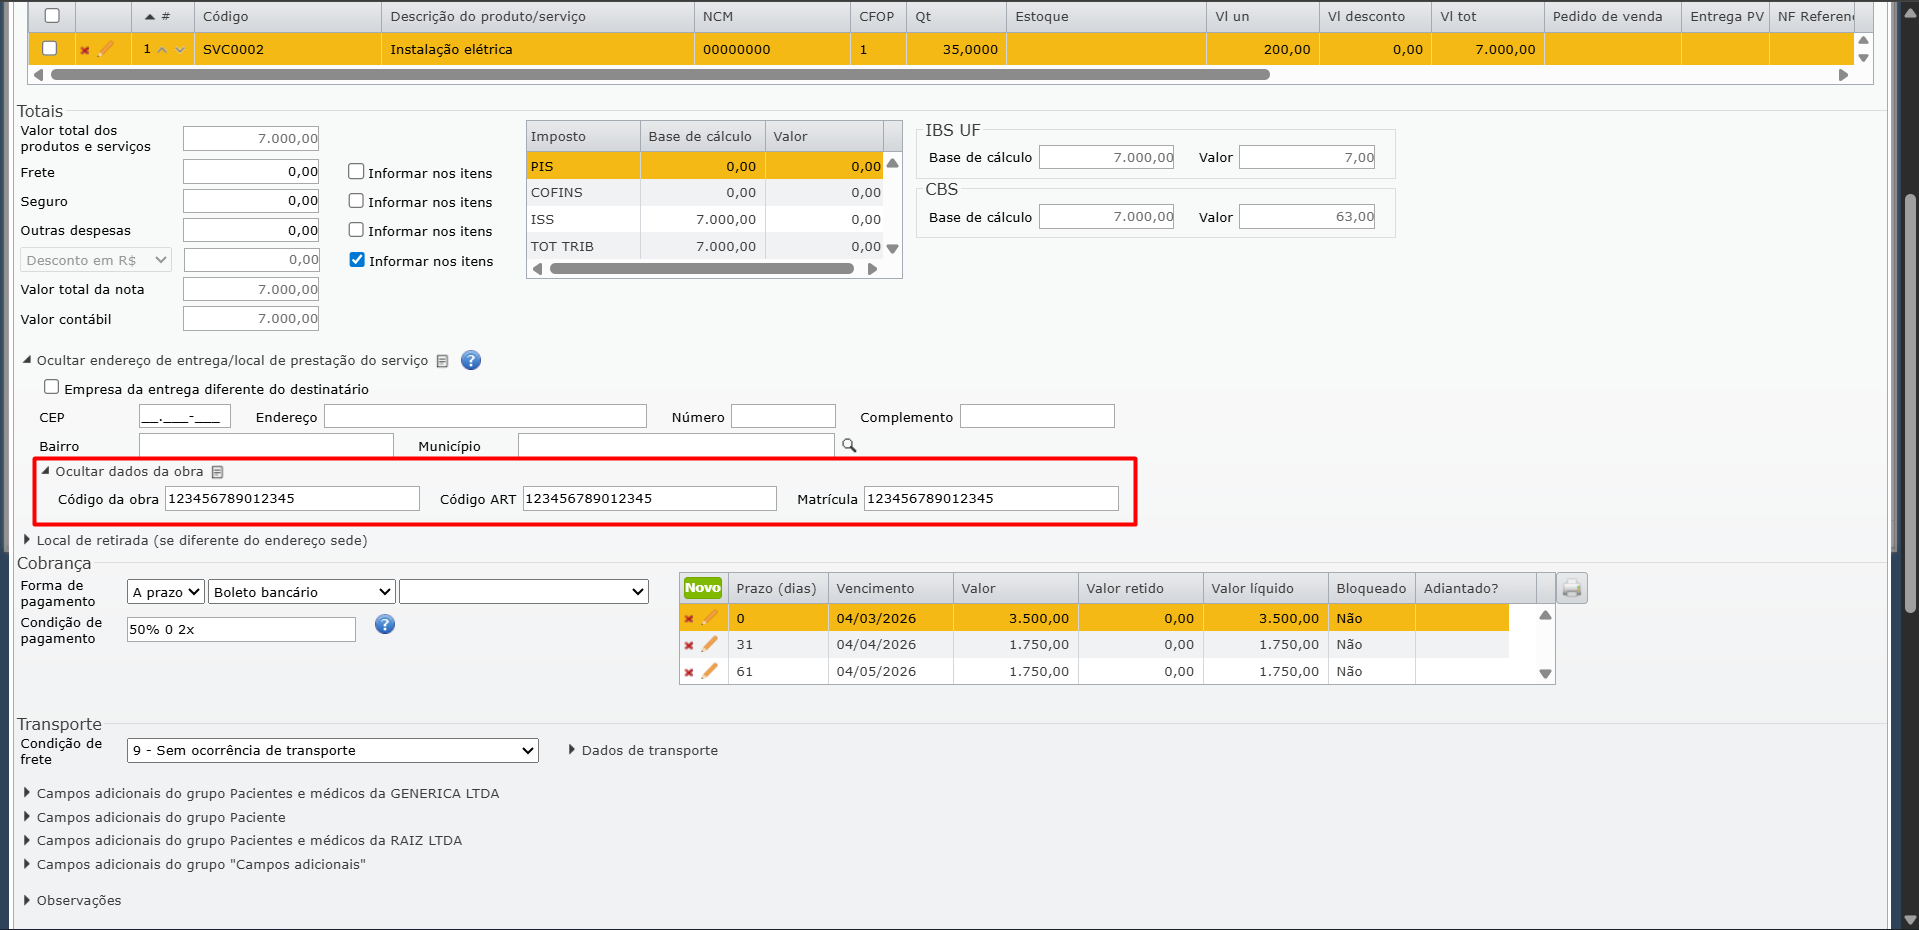
Task: Delete the SVC0002 item row
Action: tap(85, 50)
